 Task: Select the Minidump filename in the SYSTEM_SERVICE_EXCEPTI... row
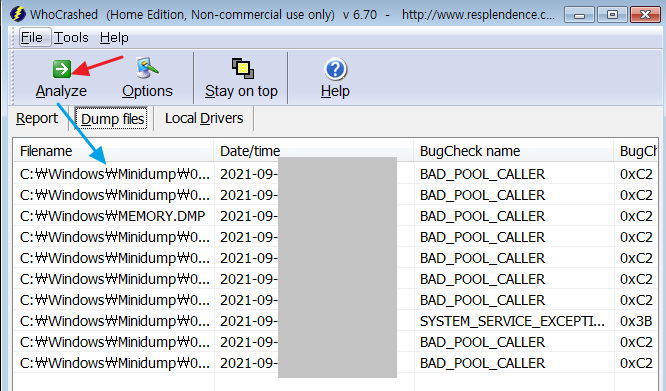coord(115,321)
